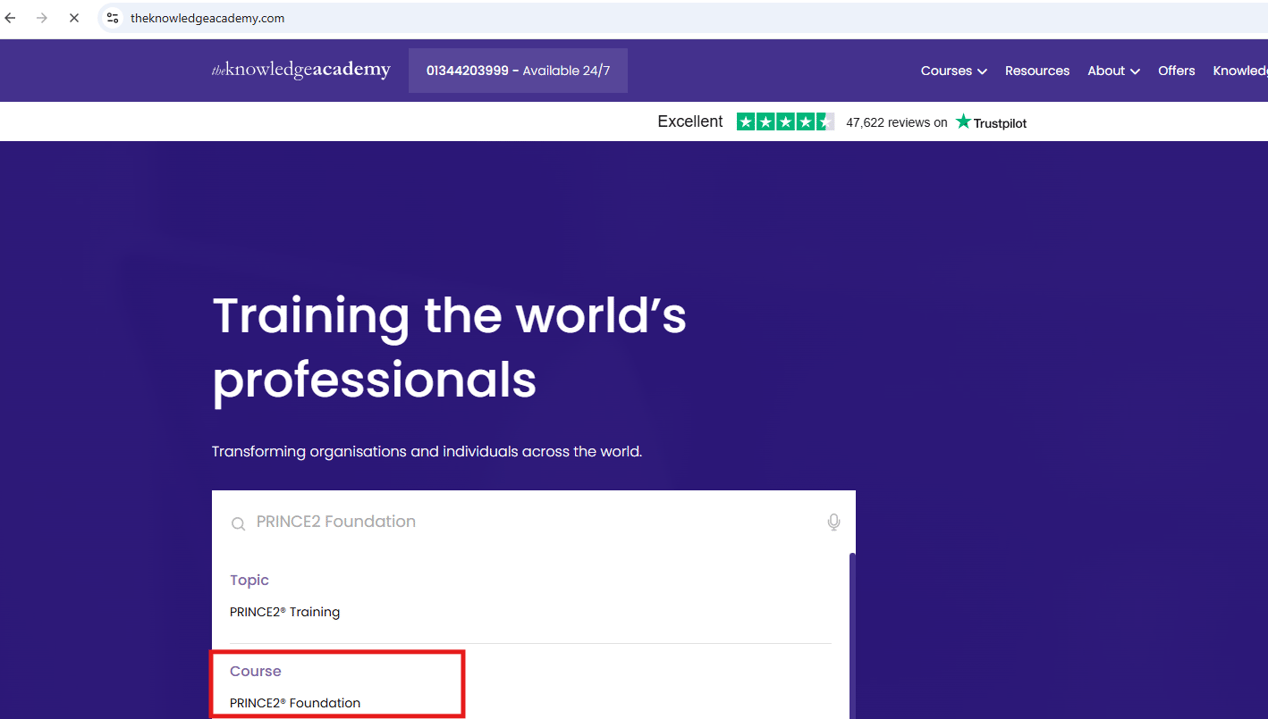The image size is (1268, 719).
Task: Focus the PRINCE2 Foundation search field
Action: click(535, 522)
